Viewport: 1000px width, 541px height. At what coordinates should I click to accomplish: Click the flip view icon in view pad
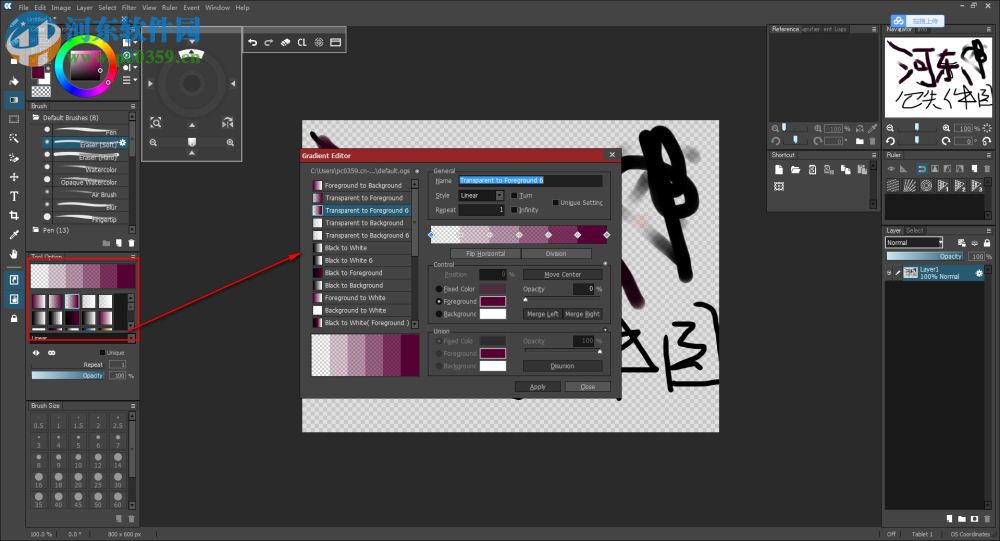pos(228,122)
